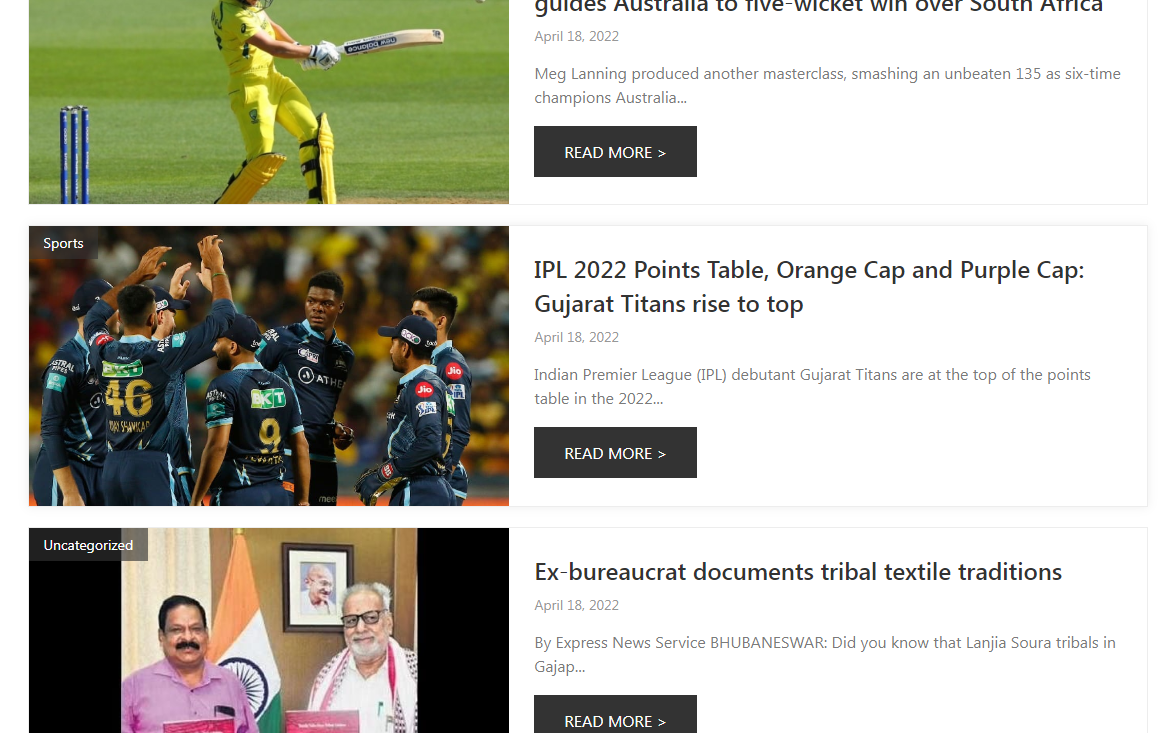Click April 18, 2022 date under IPL headline
Viewport: 1172px width, 733px height.
point(576,337)
